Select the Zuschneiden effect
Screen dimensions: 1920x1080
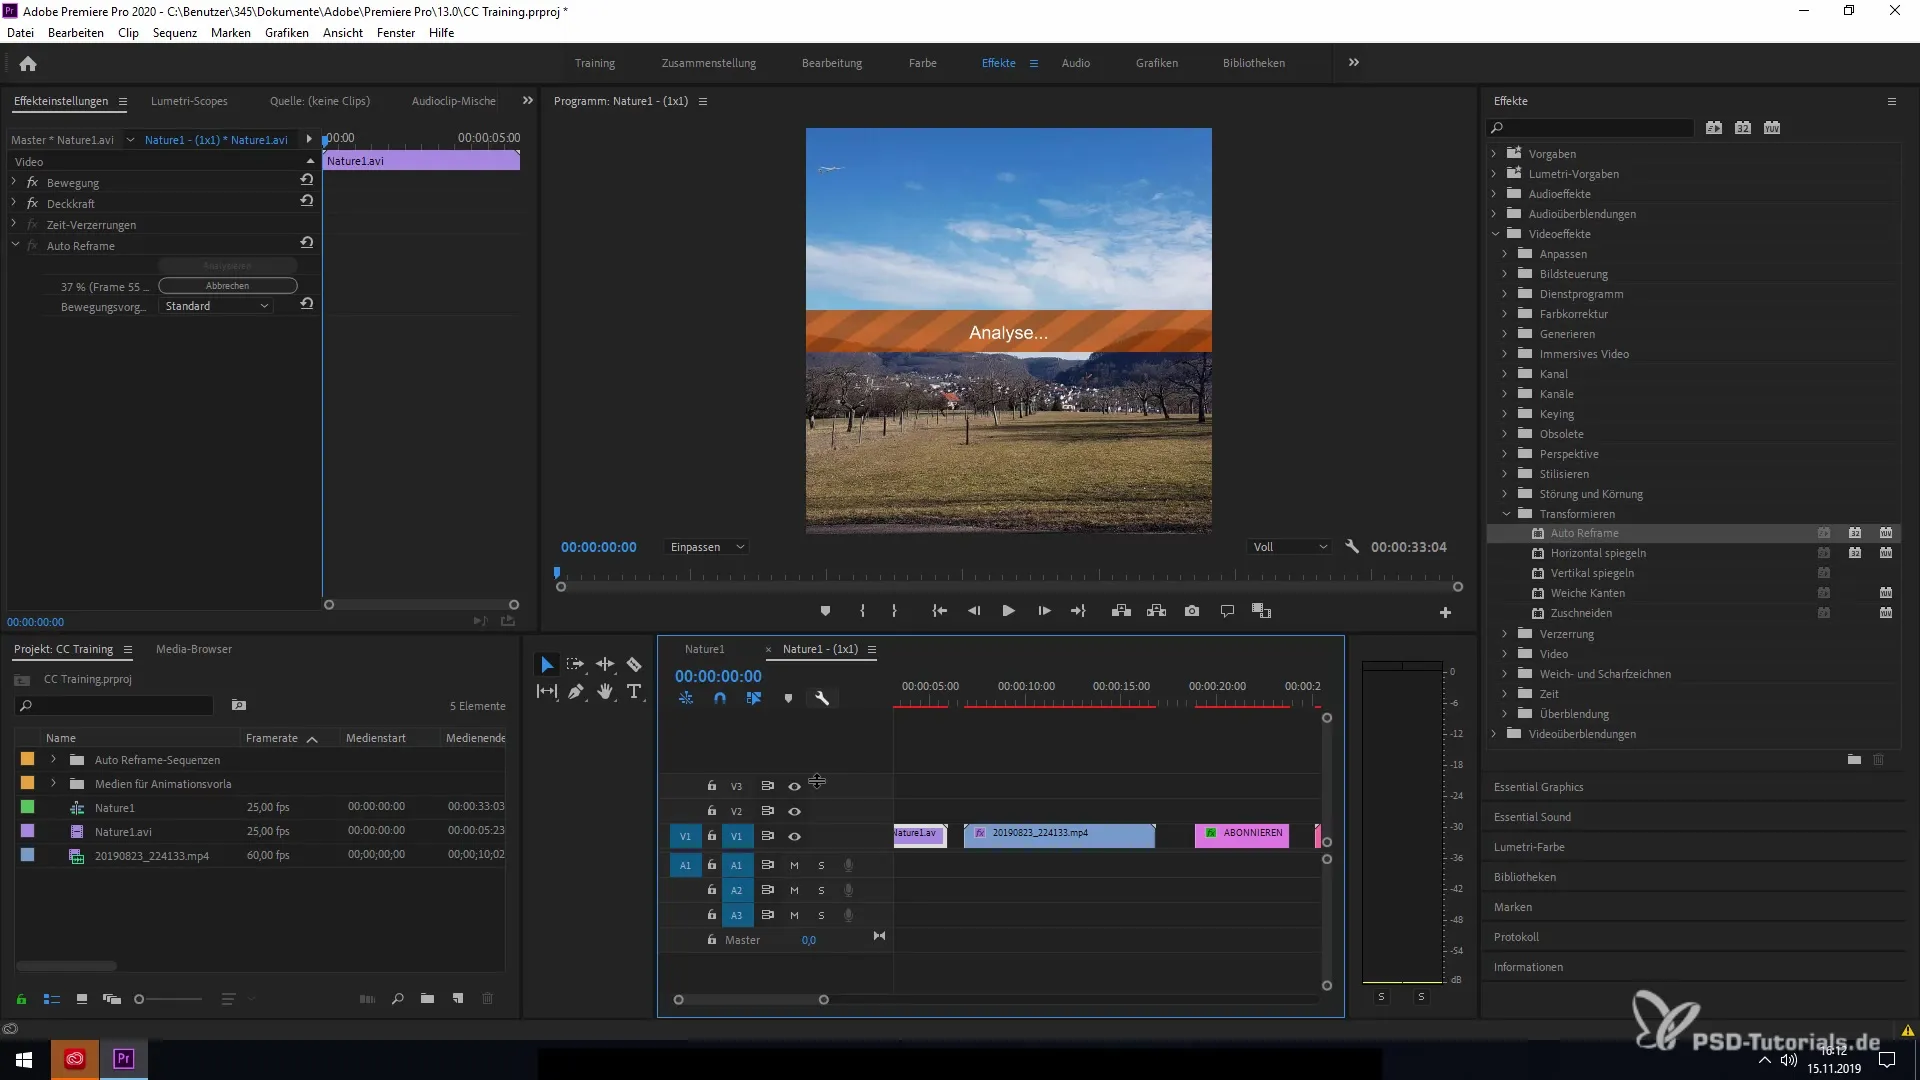(x=1581, y=613)
